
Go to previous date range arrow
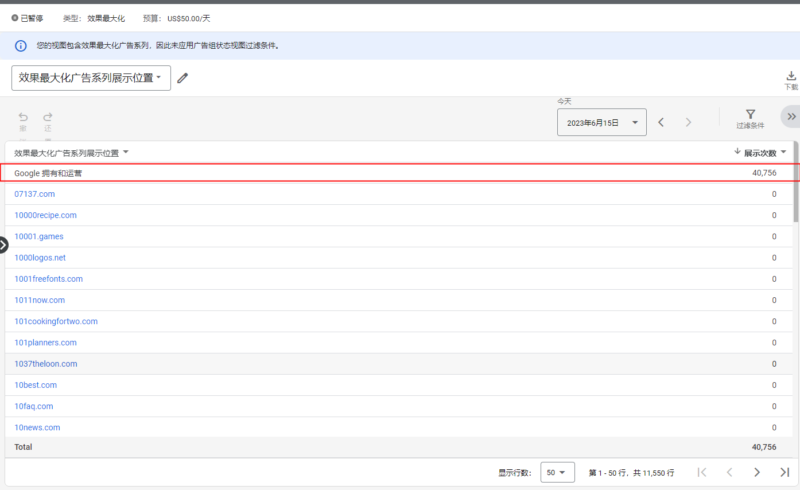tap(661, 122)
